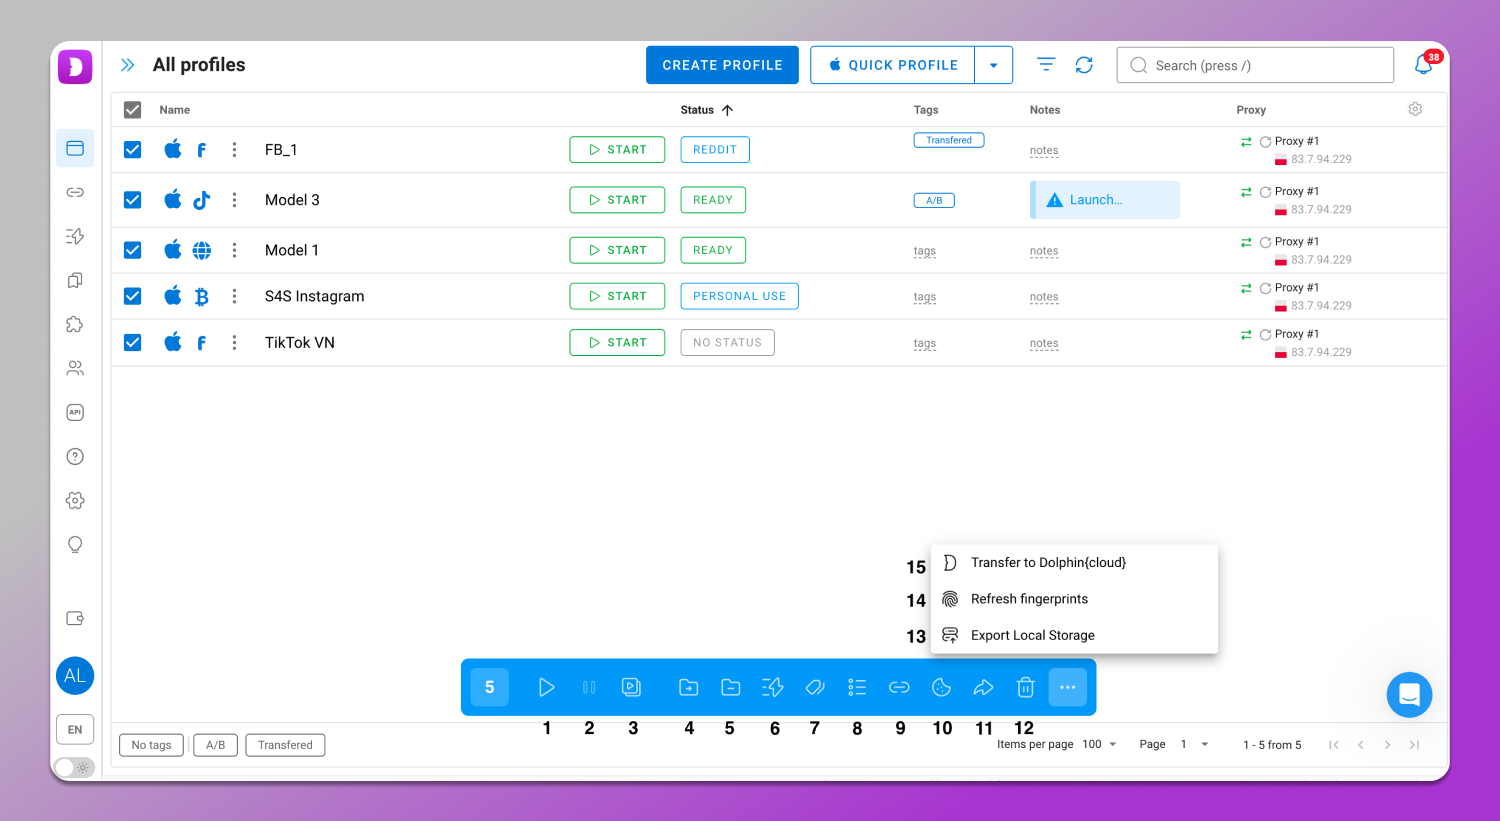This screenshot has width=1500, height=821.
Task: Click table column settings gear icon
Action: [x=1415, y=109]
